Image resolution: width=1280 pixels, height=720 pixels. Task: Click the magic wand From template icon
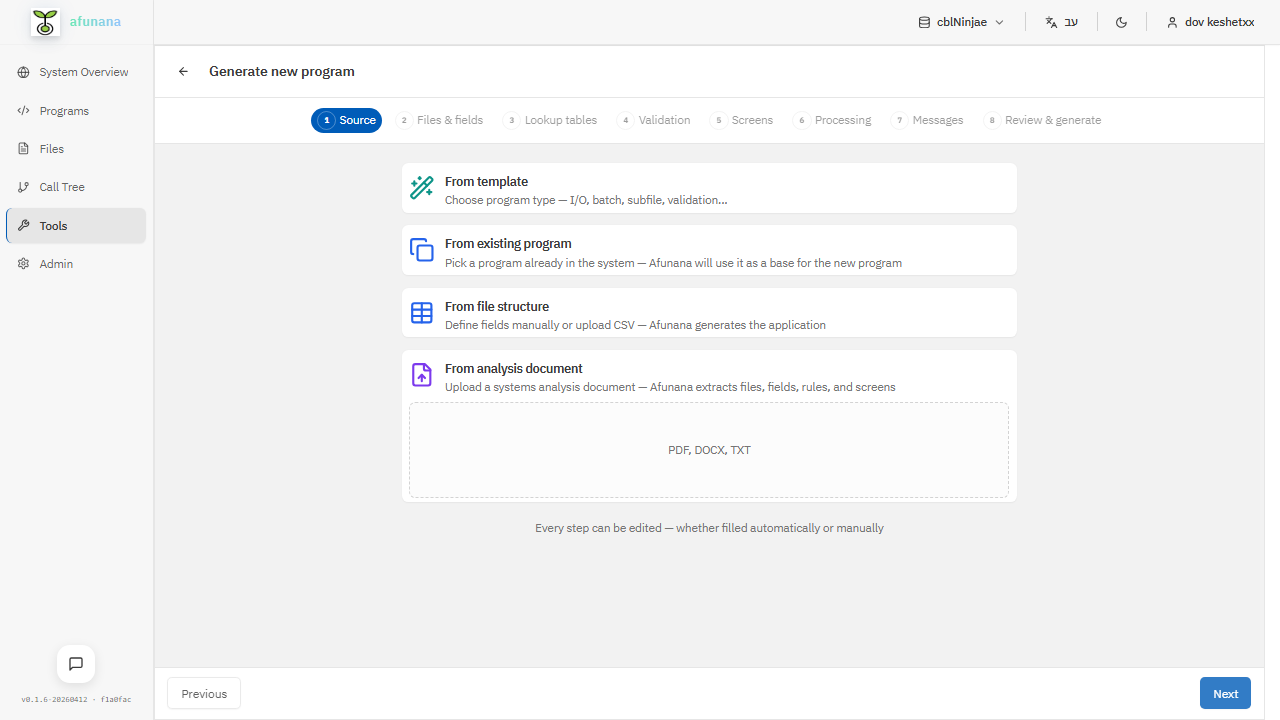[x=421, y=187]
